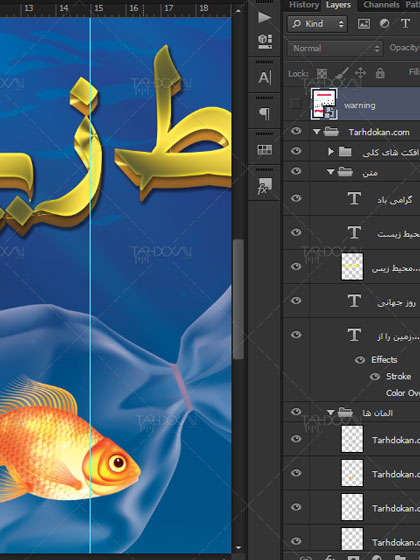Collapse the متن group arrow
Screen dimensions: 420x560
coord(330,172)
